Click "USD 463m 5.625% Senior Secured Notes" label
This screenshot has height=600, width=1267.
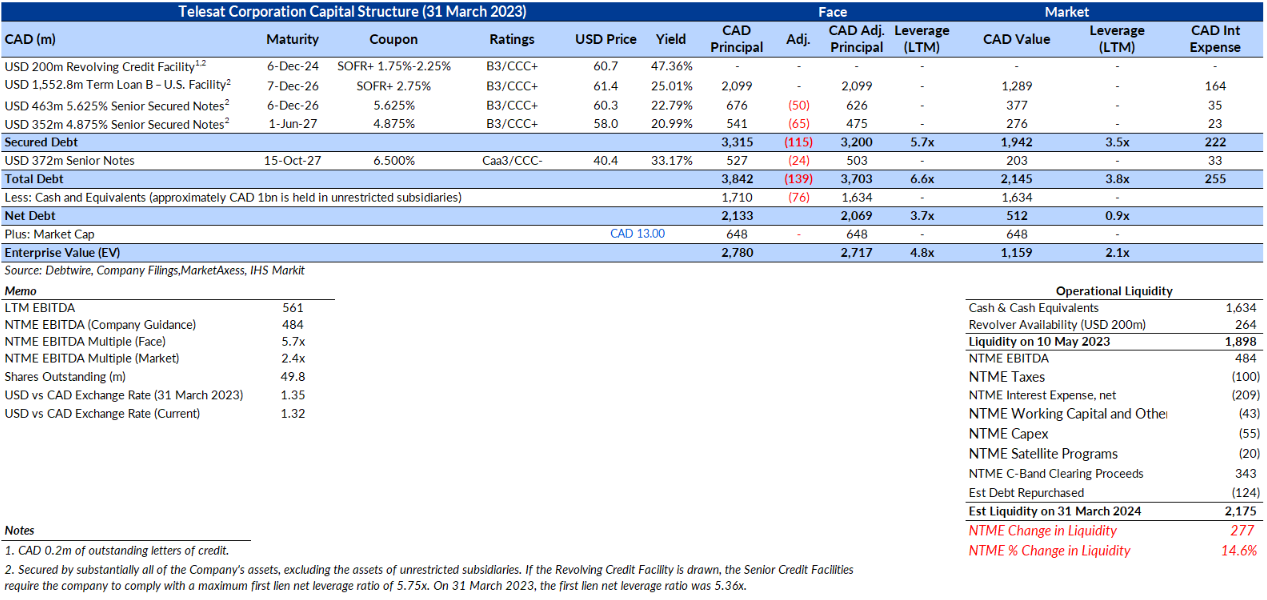[x=119, y=105]
